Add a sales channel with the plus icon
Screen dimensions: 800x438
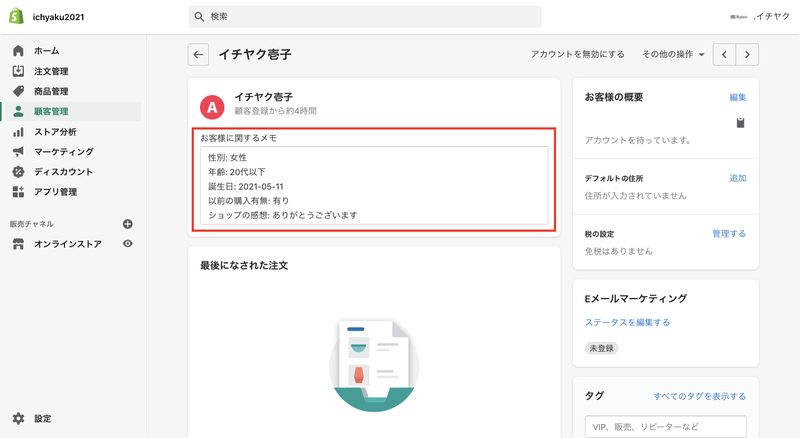(x=128, y=224)
